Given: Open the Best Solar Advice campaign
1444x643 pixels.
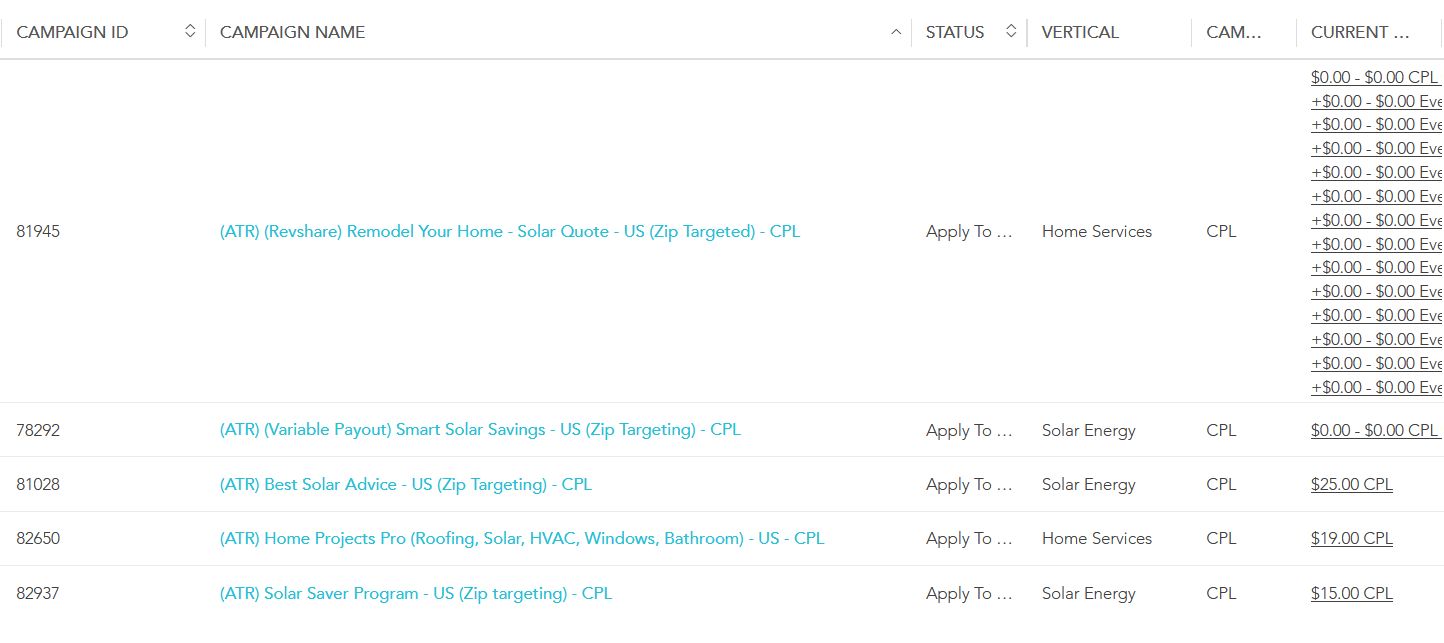Looking at the screenshot, I should tap(405, 484).
